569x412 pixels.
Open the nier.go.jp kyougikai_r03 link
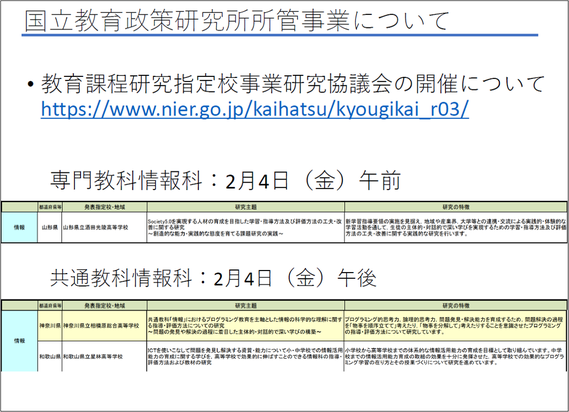pos(255,109)
